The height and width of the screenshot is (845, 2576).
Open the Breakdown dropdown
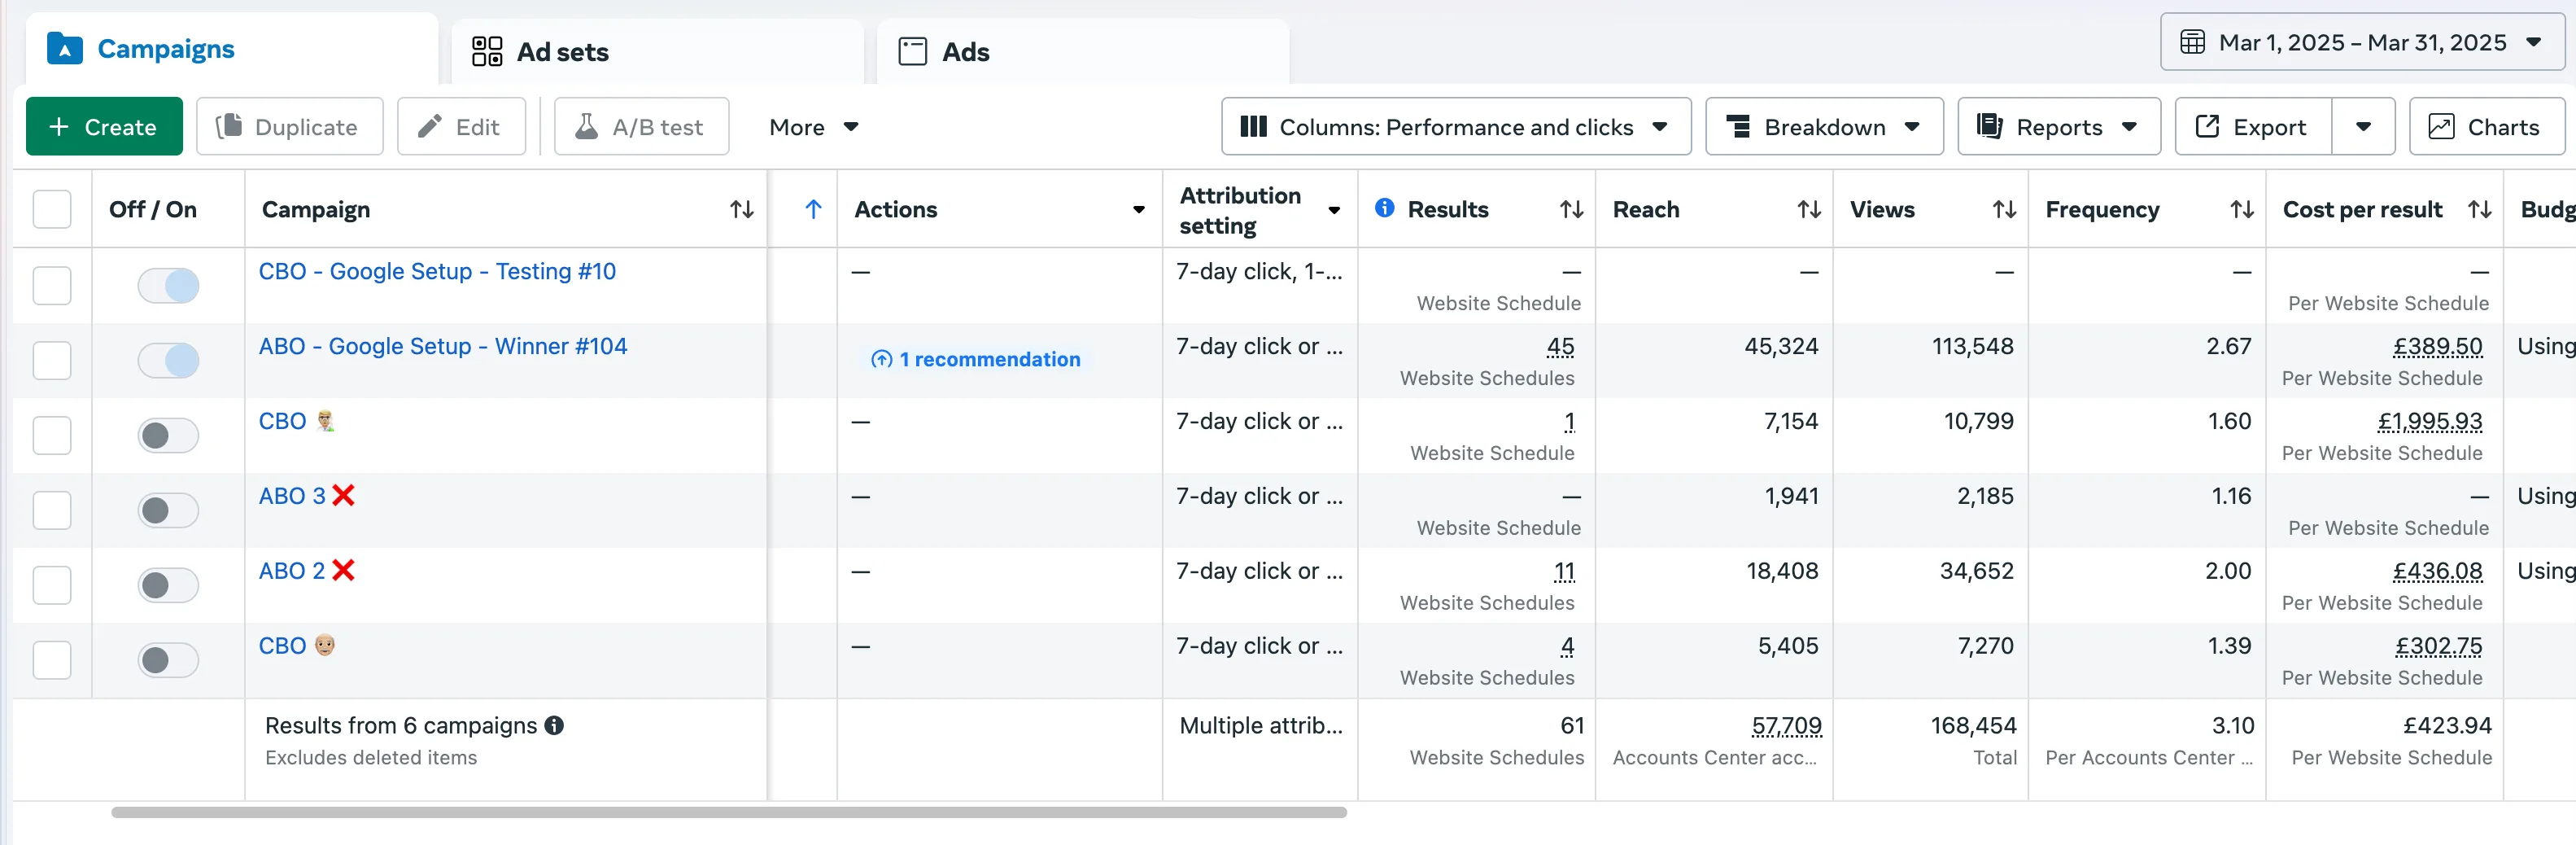pos(1823,127)
